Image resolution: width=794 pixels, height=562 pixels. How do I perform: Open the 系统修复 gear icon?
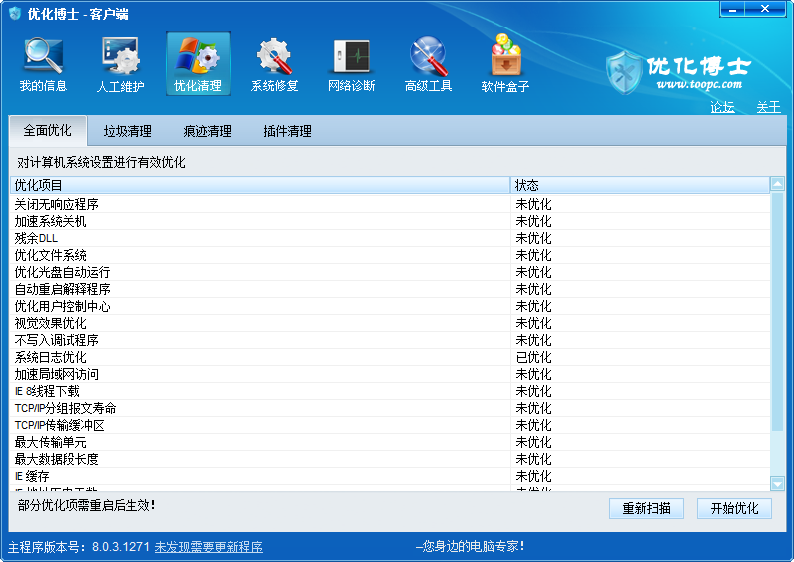tap(274, 64)
